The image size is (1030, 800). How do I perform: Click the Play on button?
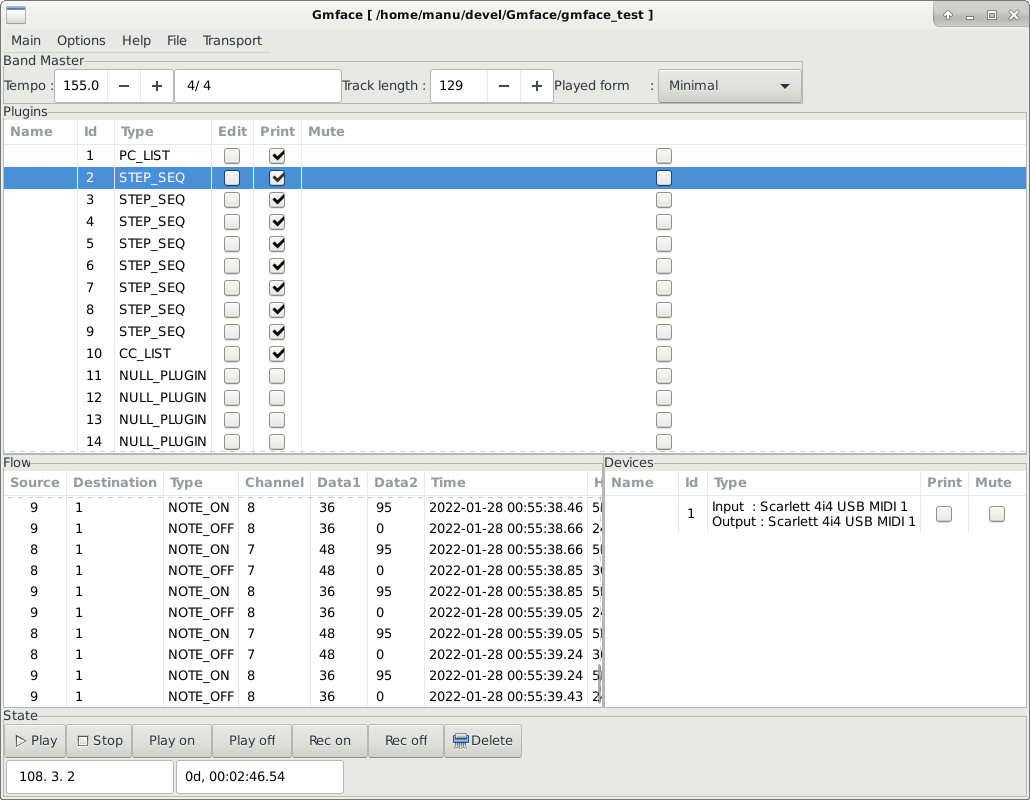pyautogui.click(x=171, y=741)
